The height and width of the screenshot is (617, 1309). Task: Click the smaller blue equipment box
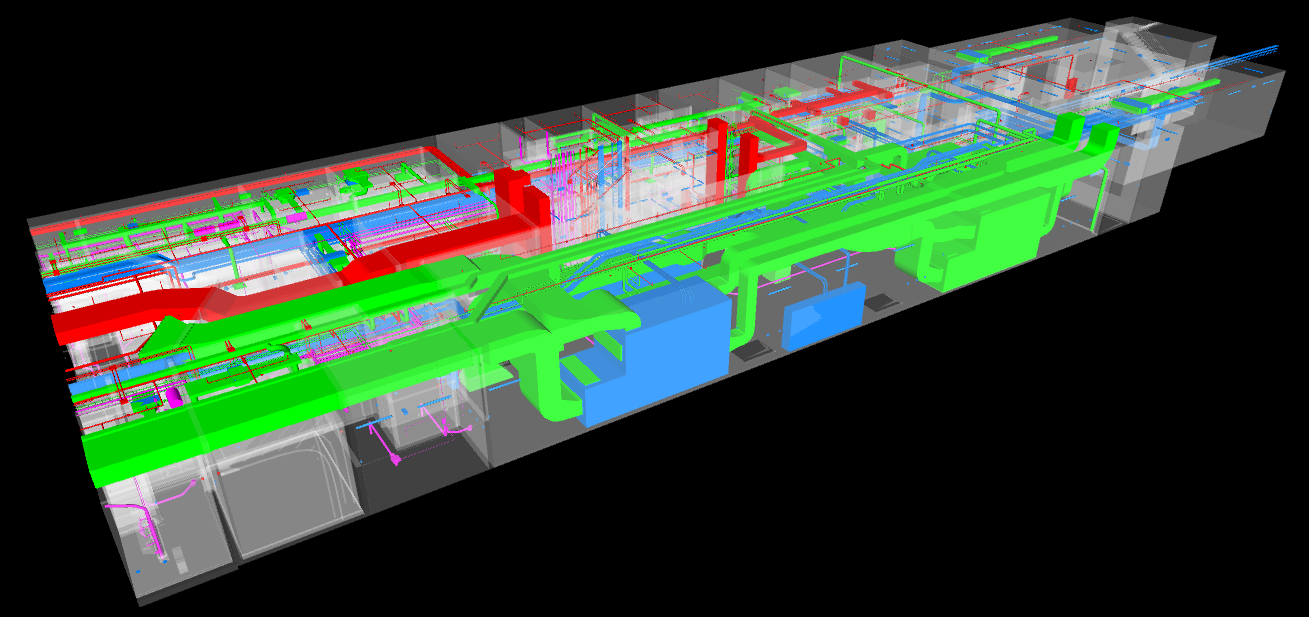[x=823, y=315]
